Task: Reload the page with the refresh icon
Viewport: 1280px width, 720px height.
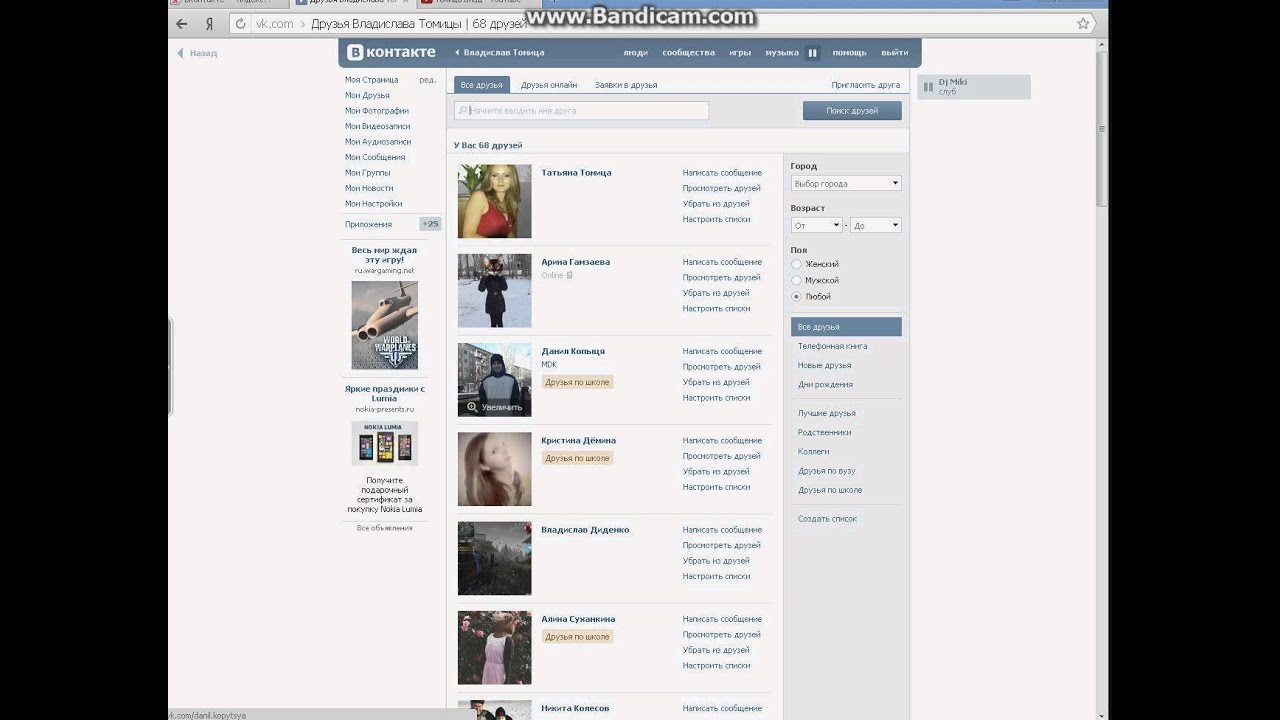Action: click(239, 23)
